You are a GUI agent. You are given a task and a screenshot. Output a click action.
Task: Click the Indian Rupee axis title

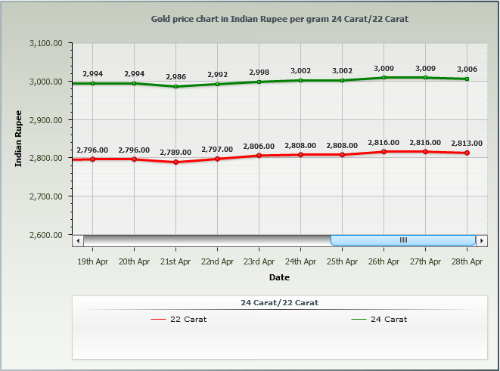point(18,139)
